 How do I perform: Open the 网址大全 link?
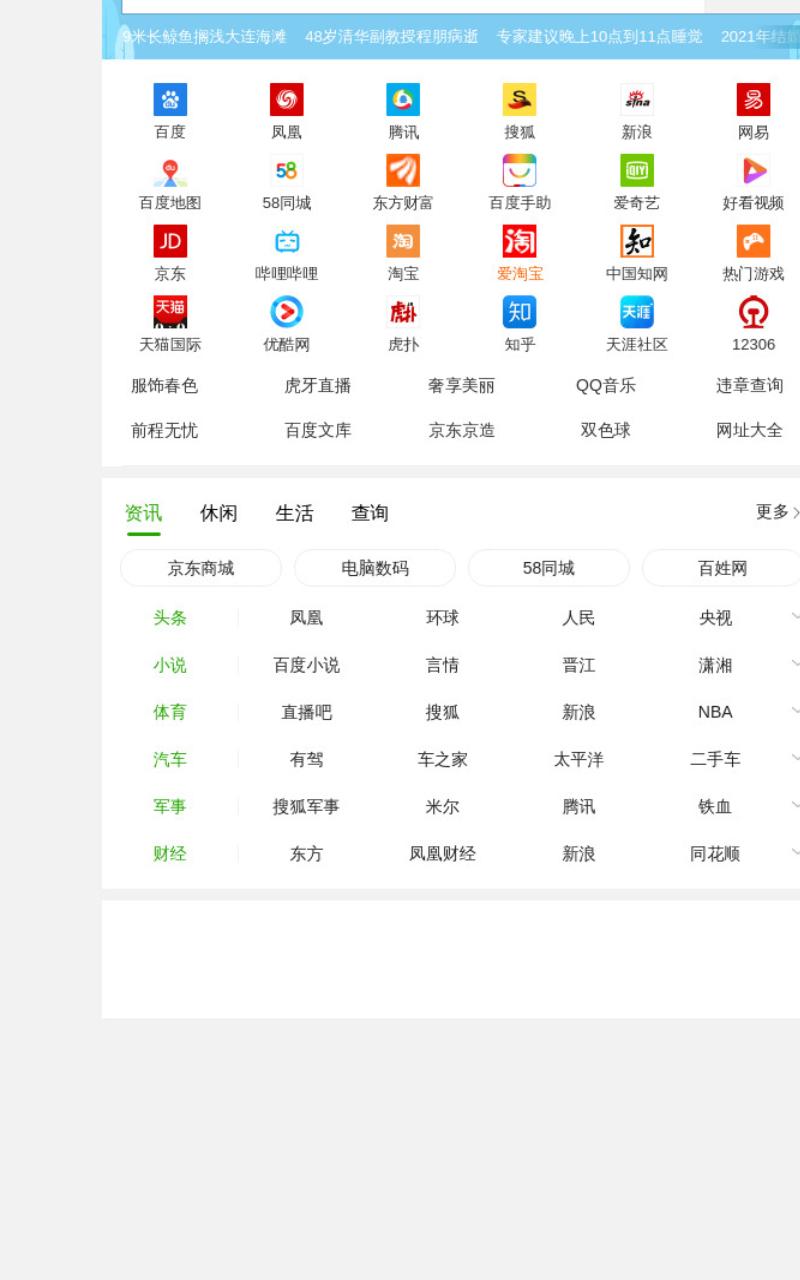click(x=749, y=431)
